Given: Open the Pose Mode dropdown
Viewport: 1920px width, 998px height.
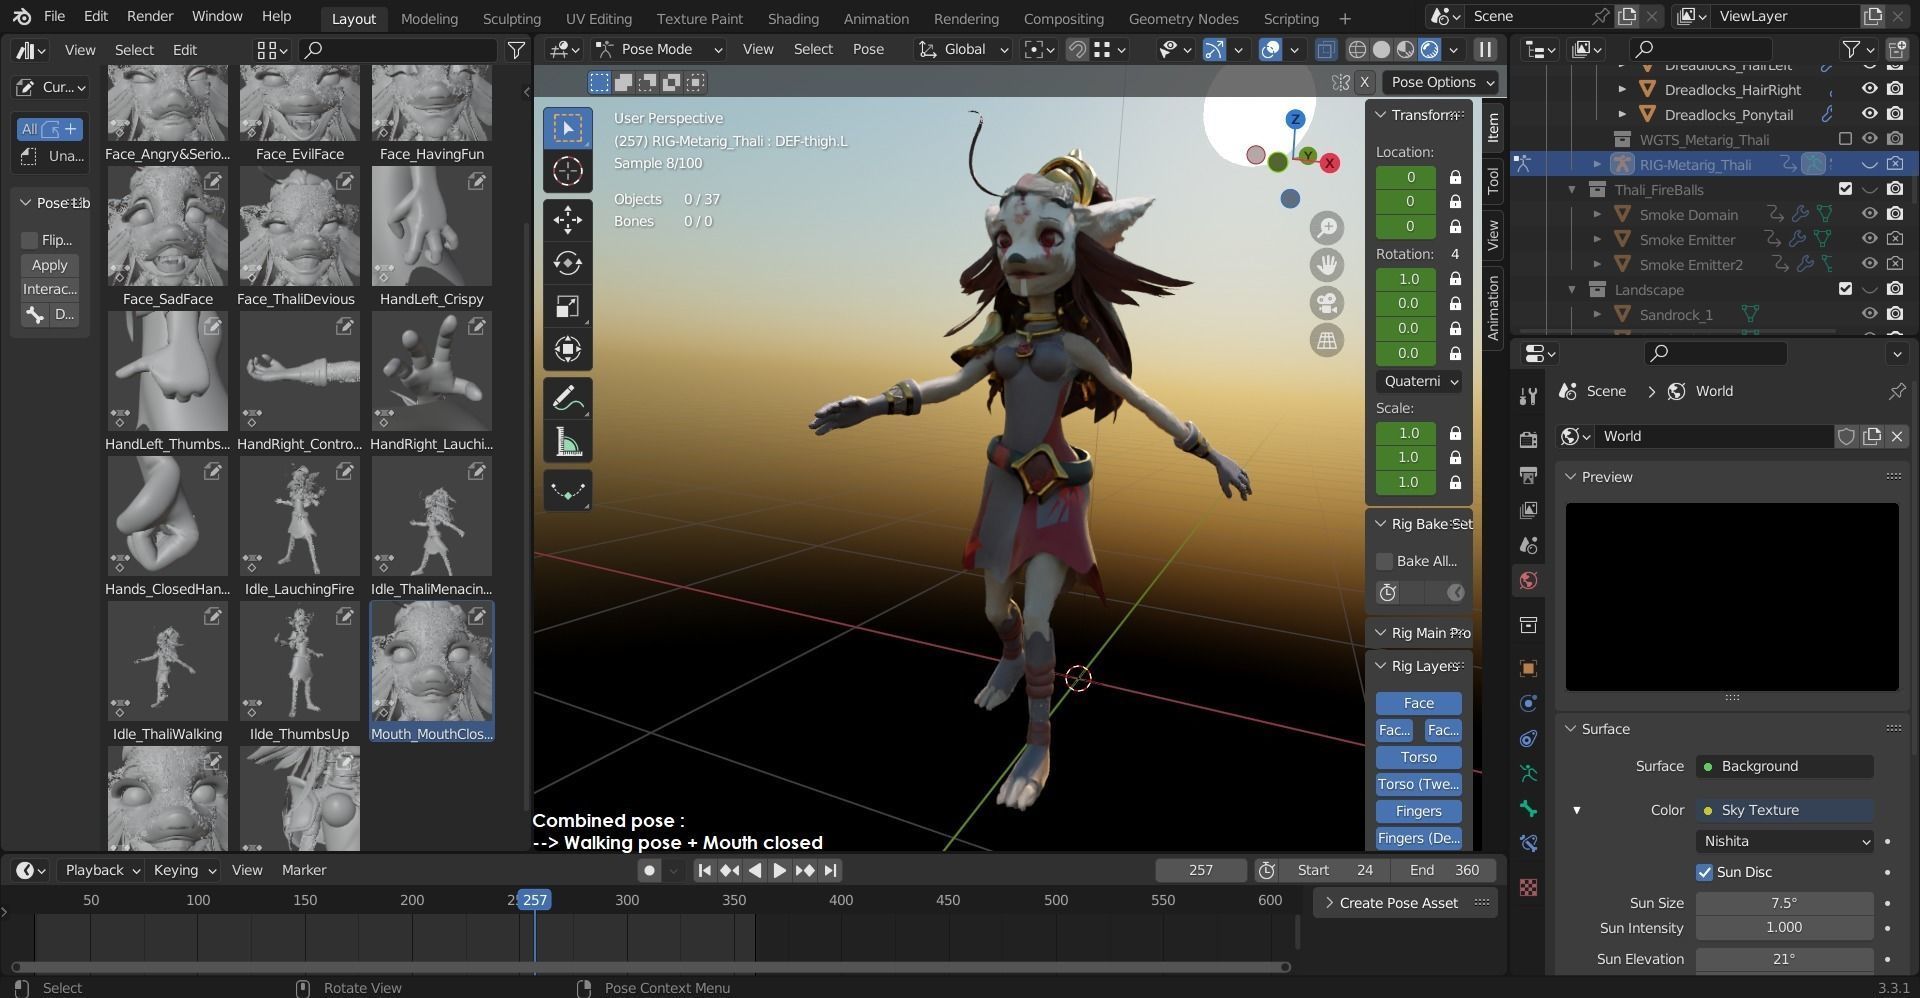Looking at the screenshot, I should (x=655, y=49).
